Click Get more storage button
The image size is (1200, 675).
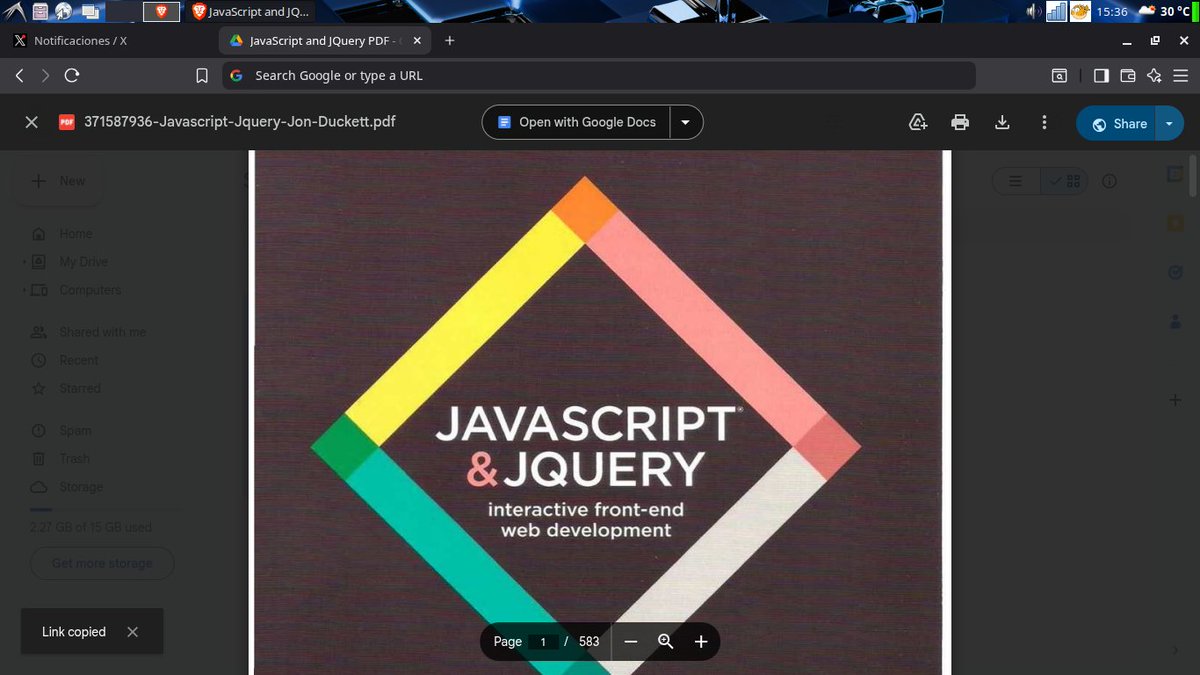click(x=102, y=563)
